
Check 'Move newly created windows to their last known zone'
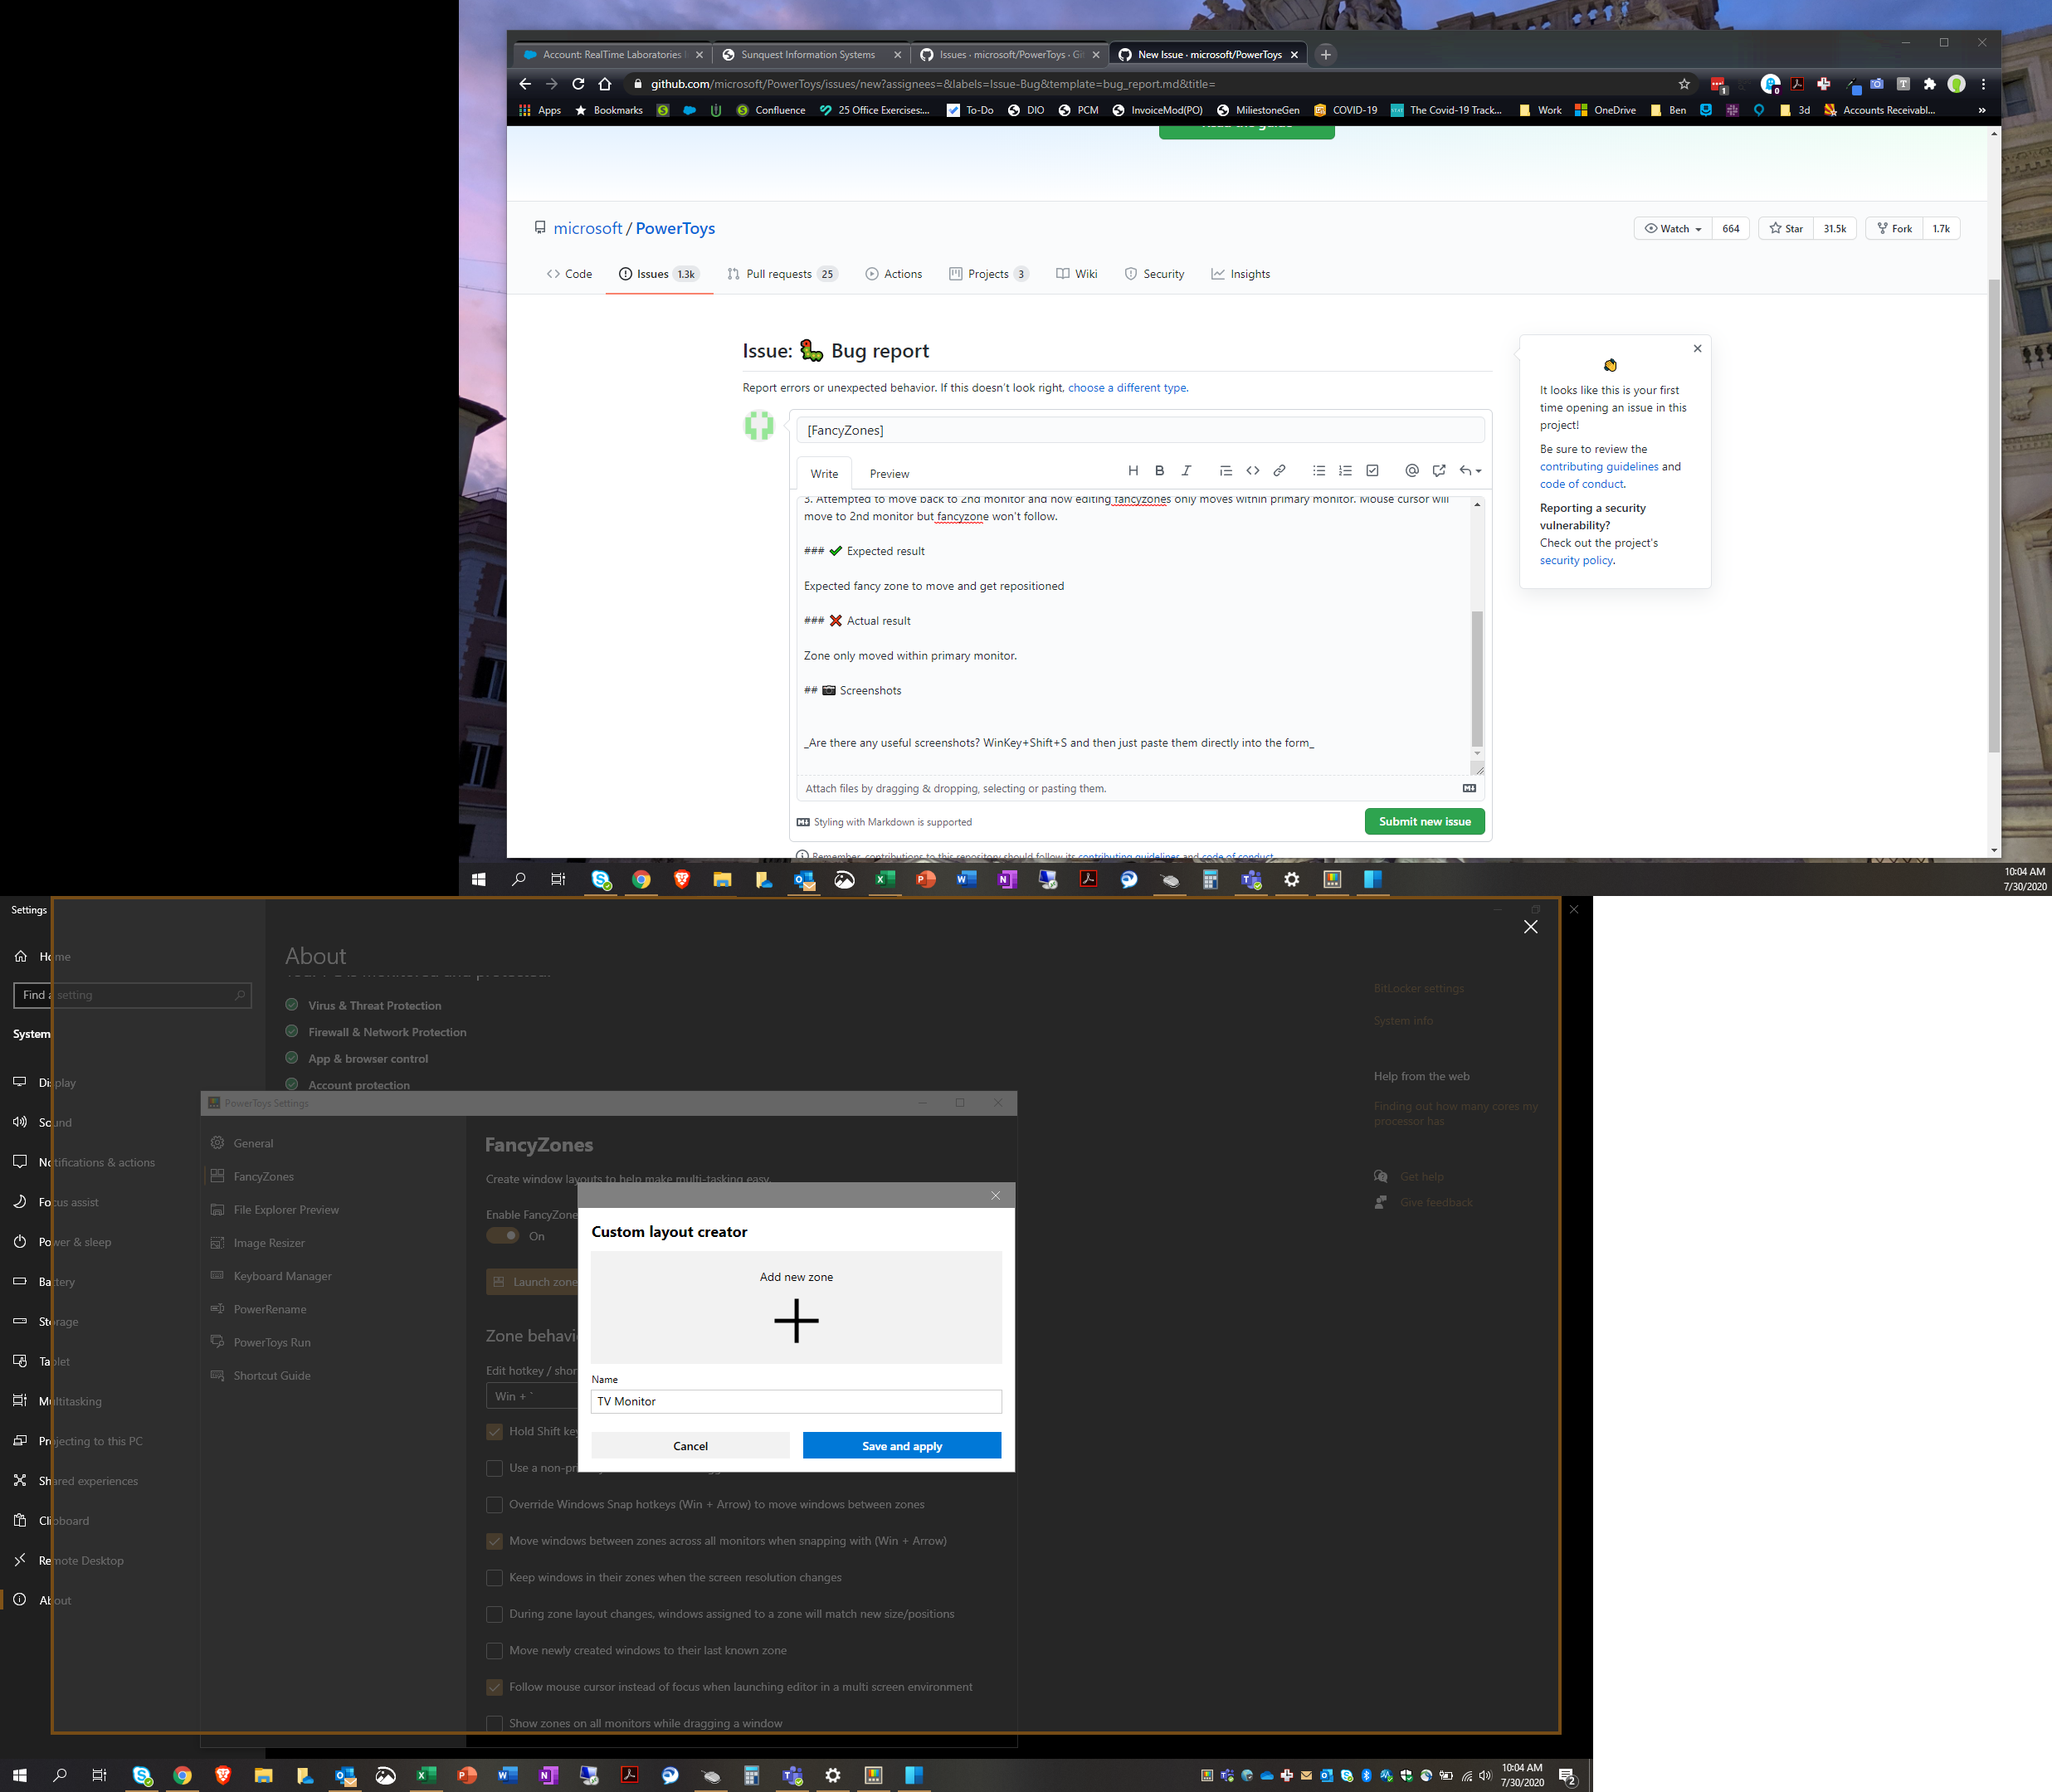(495, 1650)
